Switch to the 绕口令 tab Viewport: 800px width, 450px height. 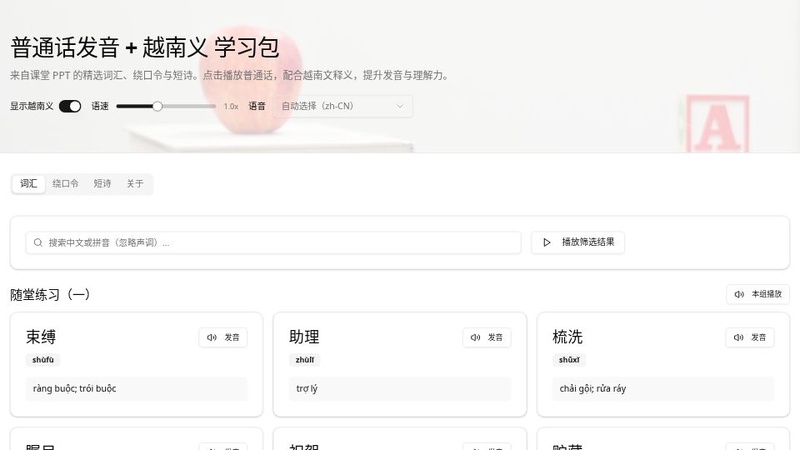[65, 184]
